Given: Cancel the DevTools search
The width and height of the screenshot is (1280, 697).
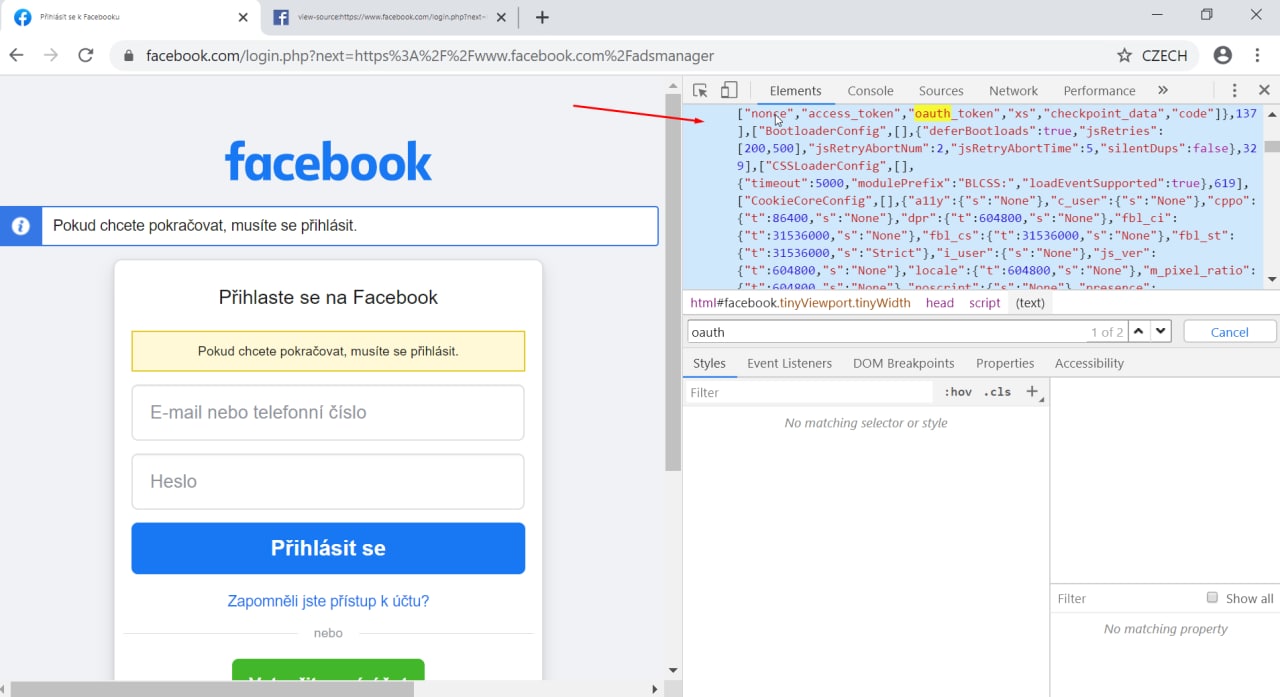Looking at the screenshot, I should 1230,332.
